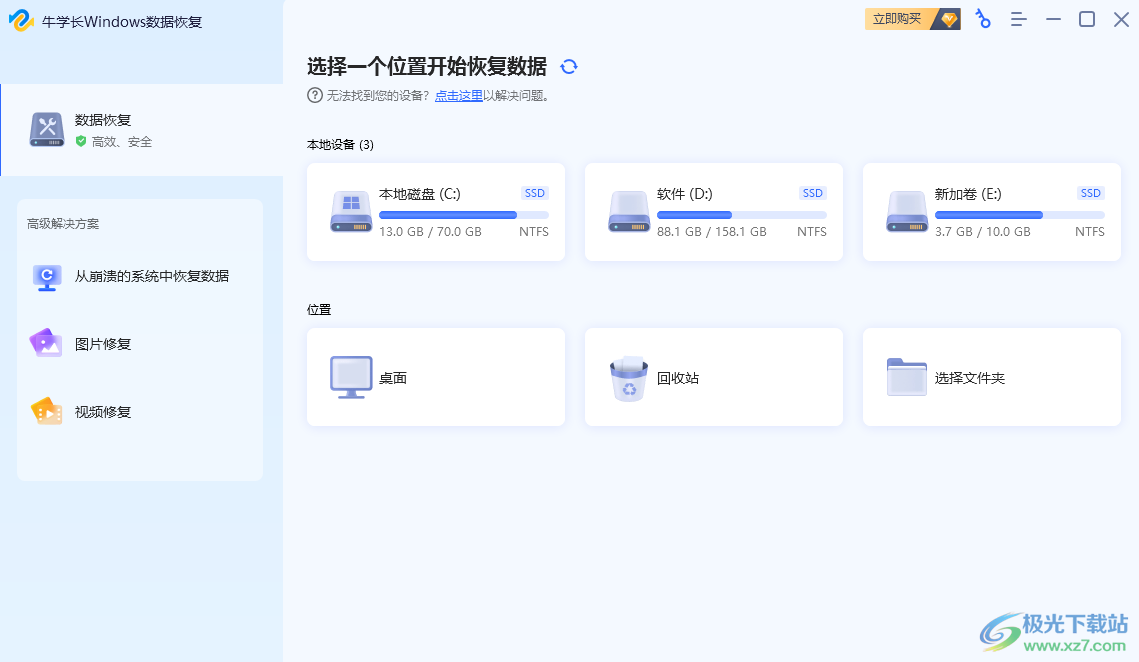
Task: Open the 图片修复 photo repair icon
Action: click(46, 344)
